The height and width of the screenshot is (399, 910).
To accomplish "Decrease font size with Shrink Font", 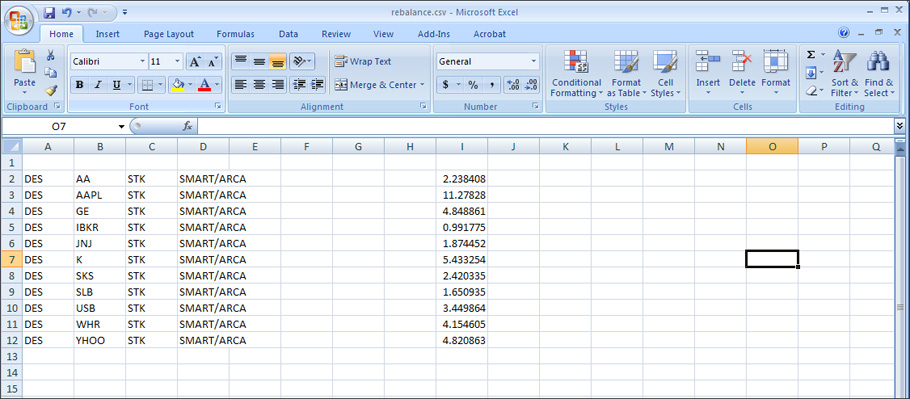I will pyautogui.click(x=213, y=61).
